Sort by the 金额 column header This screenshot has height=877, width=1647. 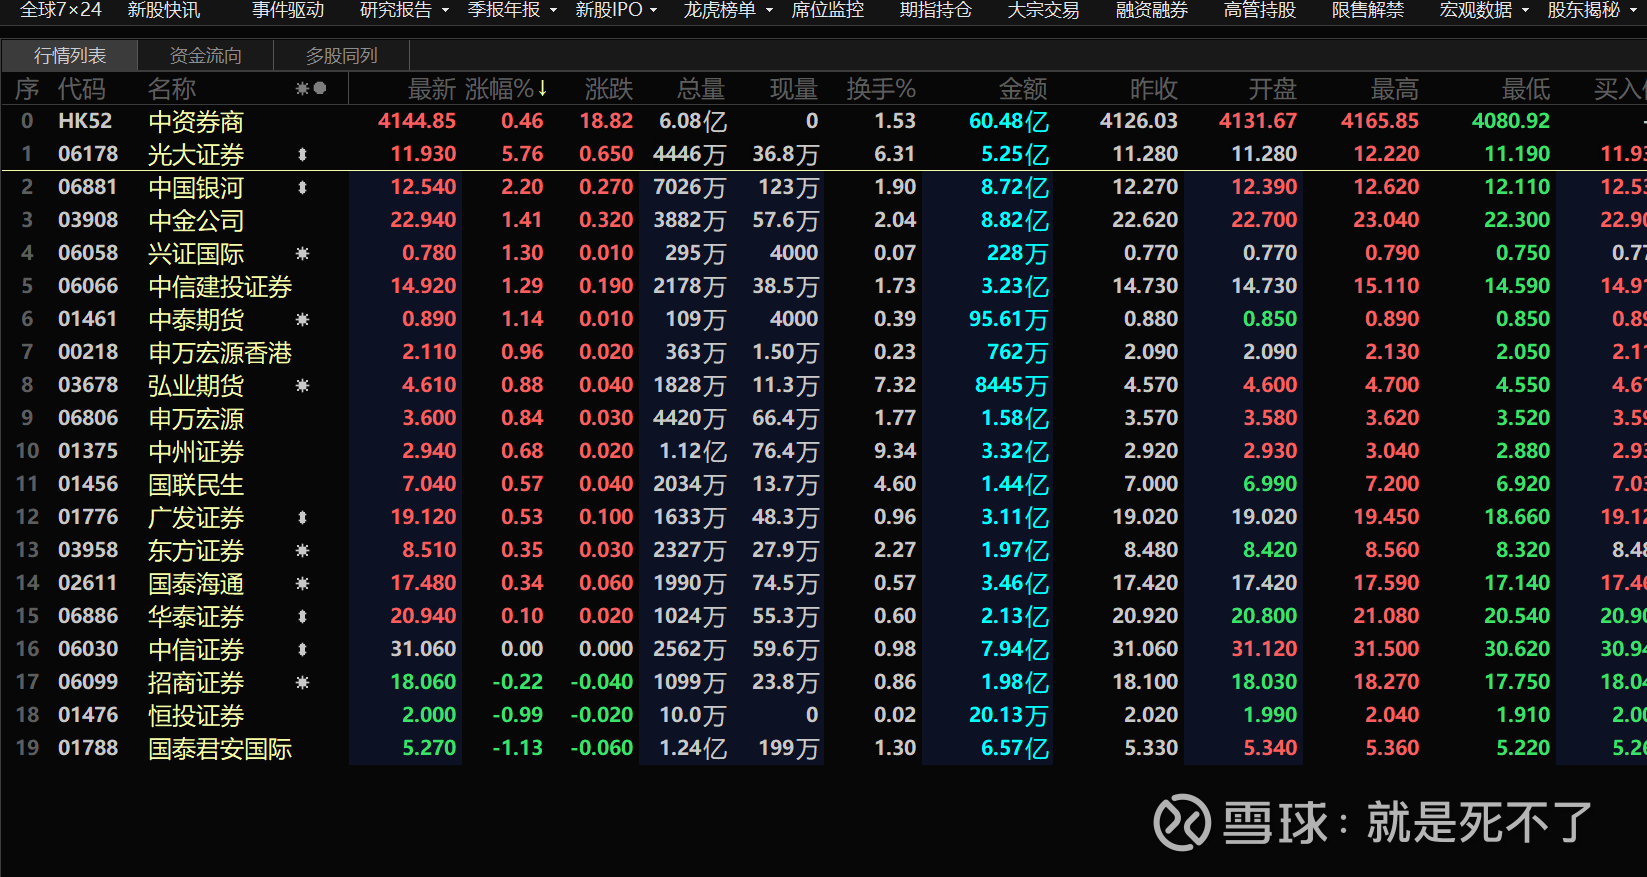tap(1024, 89)
